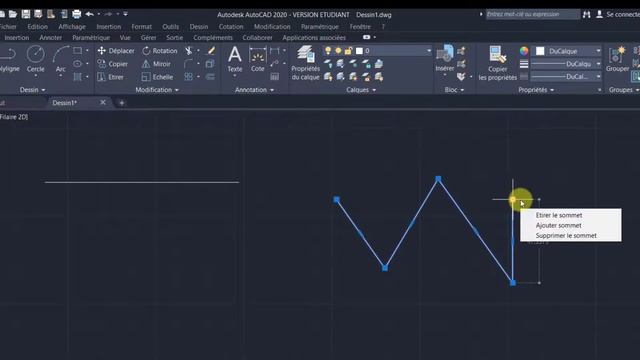Viewport: 640px width, 360px height.
Task: Activate the Miroir tool
Action: coord(156,64)
